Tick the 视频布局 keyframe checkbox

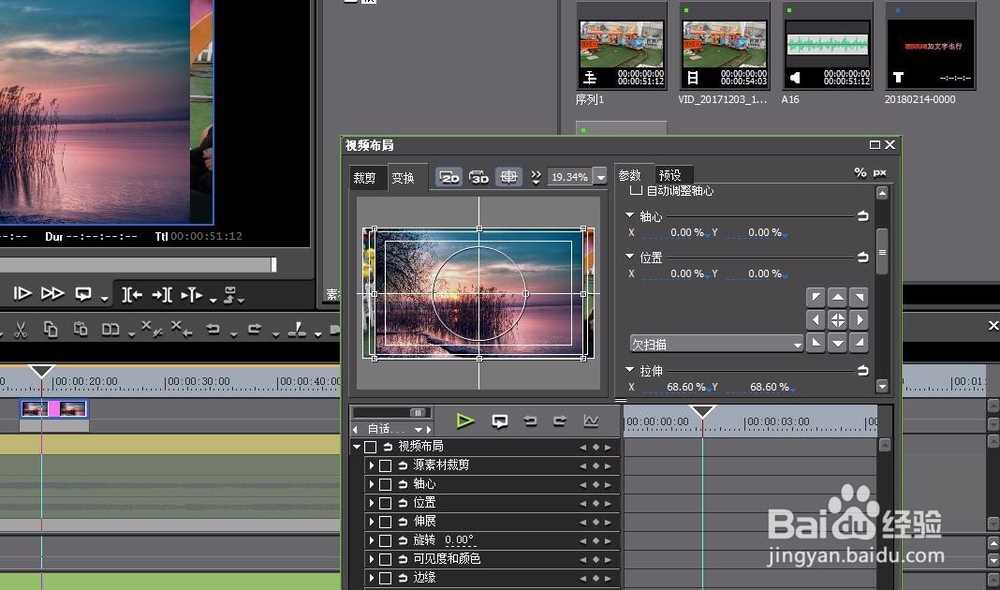click(370, 447)
